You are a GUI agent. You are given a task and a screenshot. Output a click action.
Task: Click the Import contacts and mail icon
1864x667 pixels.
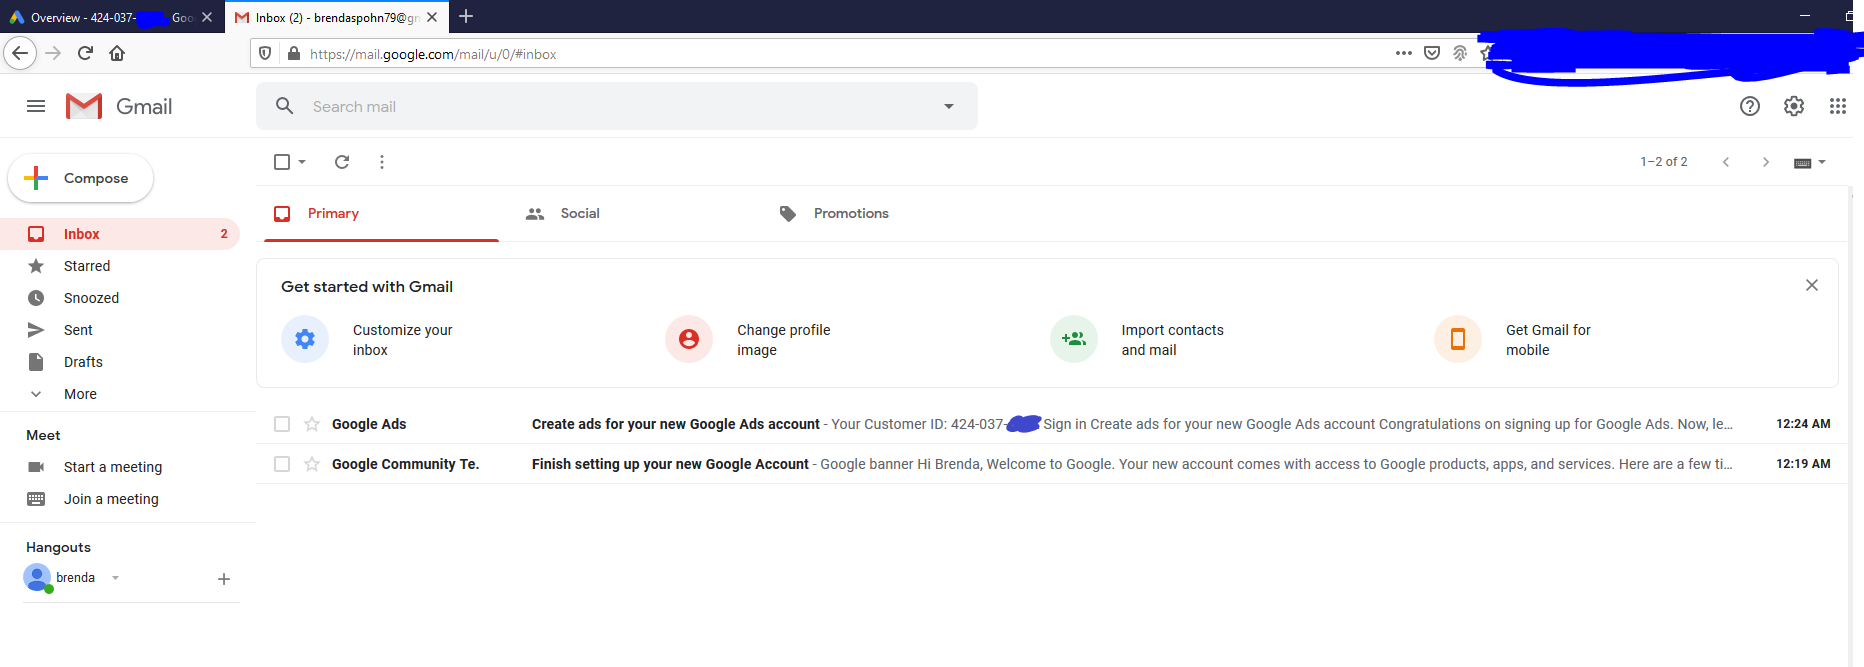point(1074,339)
